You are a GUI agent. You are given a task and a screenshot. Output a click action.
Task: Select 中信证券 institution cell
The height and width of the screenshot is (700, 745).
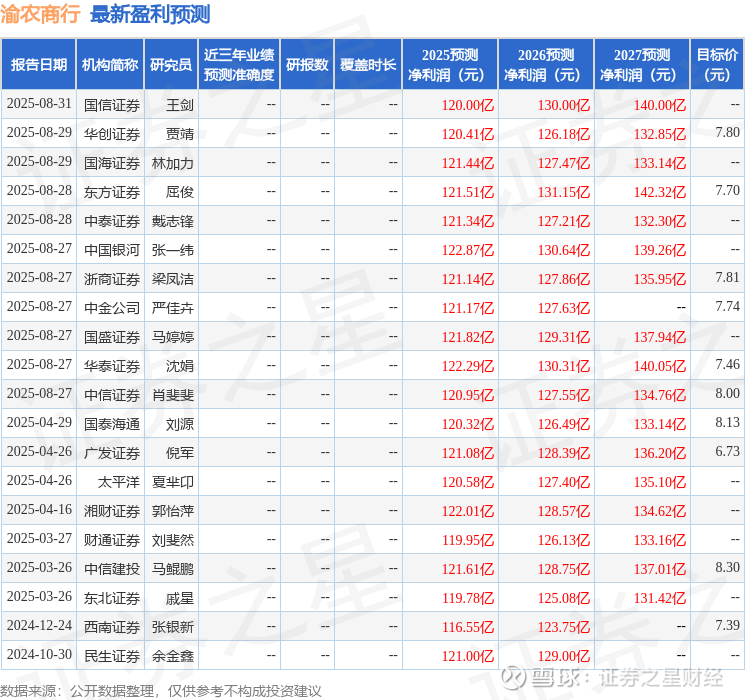[x=112, y=395]
